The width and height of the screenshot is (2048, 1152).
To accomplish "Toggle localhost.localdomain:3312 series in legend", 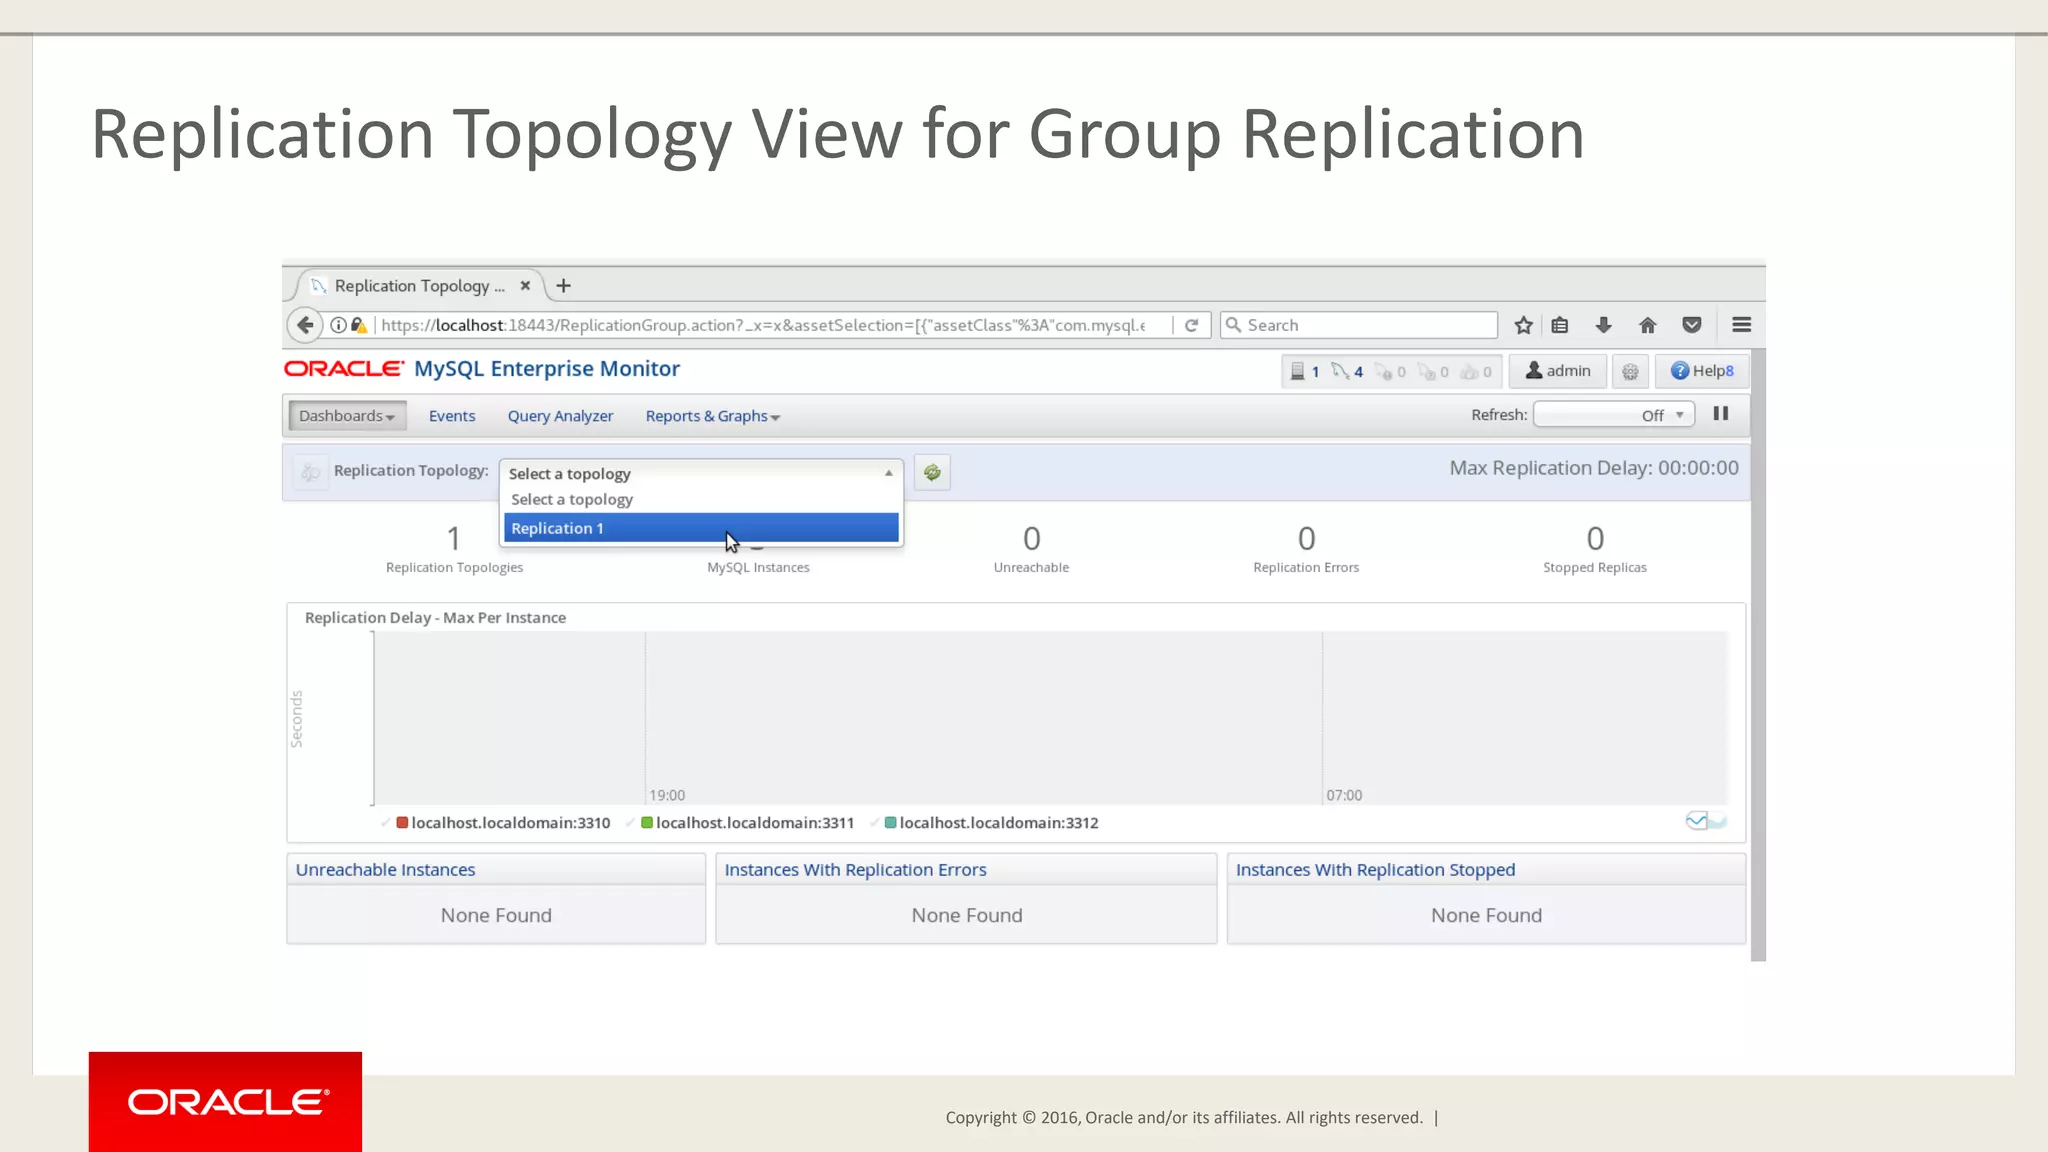I will [x=990, y=823].
